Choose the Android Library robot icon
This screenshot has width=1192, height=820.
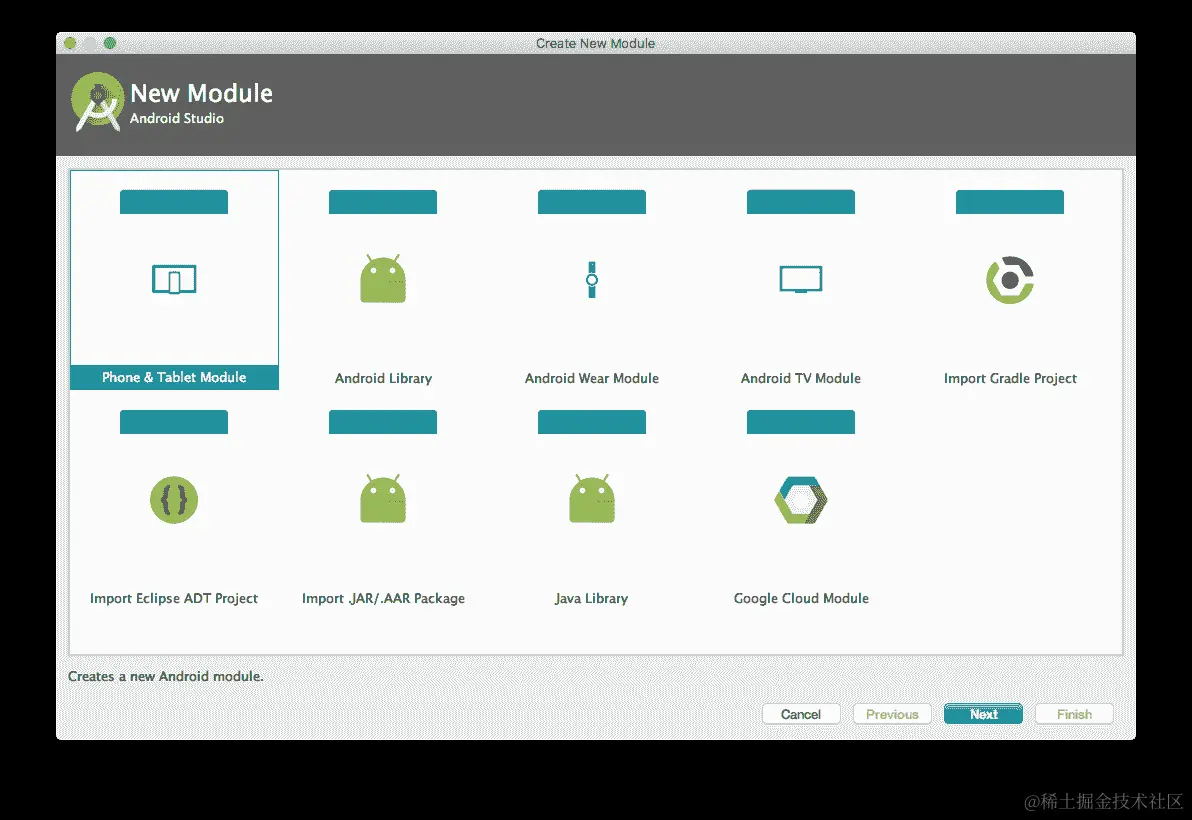tap(383, 278)
